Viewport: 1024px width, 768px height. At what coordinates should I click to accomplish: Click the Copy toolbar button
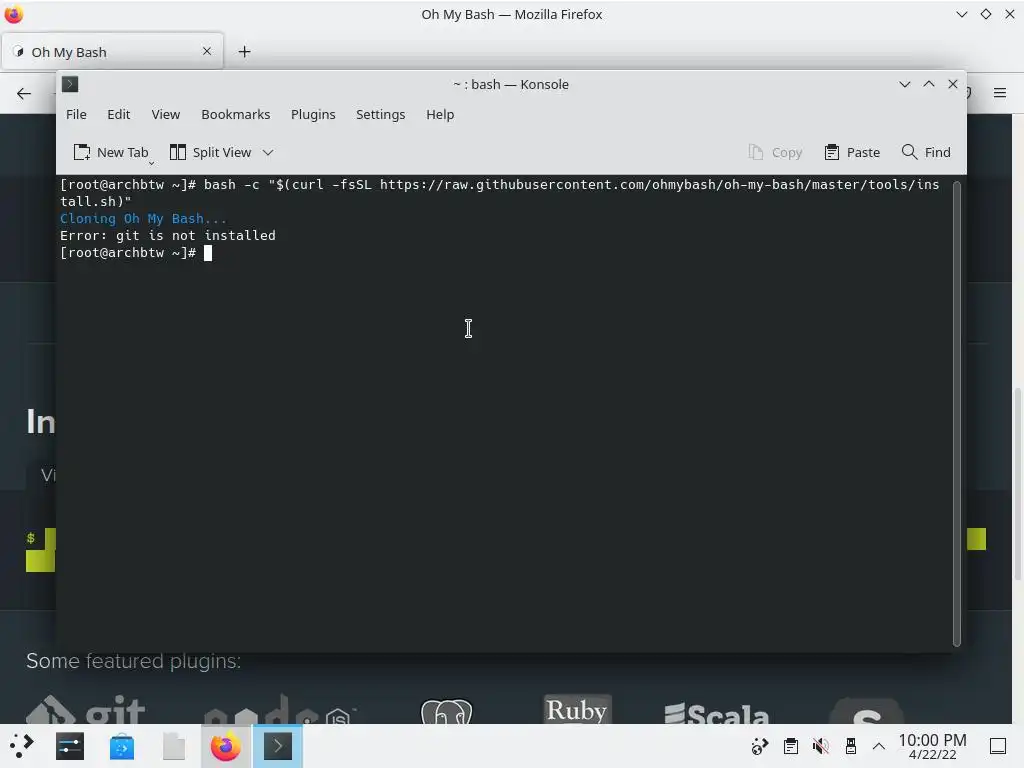775,152
